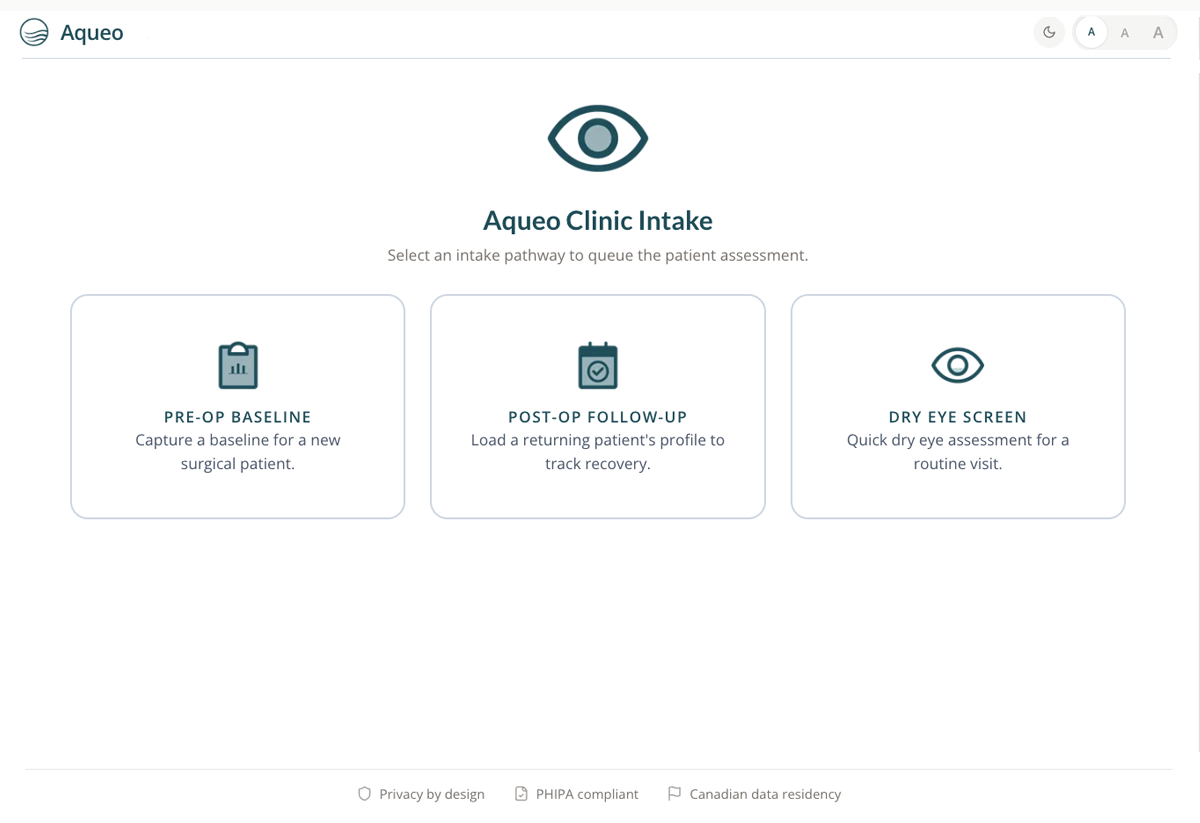This screenshot has height=823, width=1200.
Task: Open the Post-Op Follow-Up intake card
Action: click(598, 406)
